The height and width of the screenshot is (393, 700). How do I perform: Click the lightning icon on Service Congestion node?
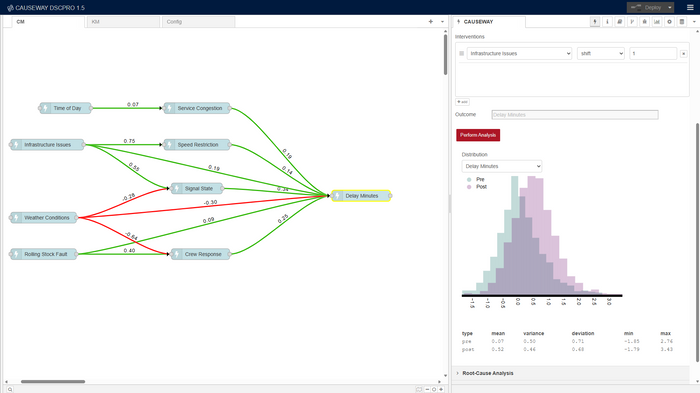point(169,108)
